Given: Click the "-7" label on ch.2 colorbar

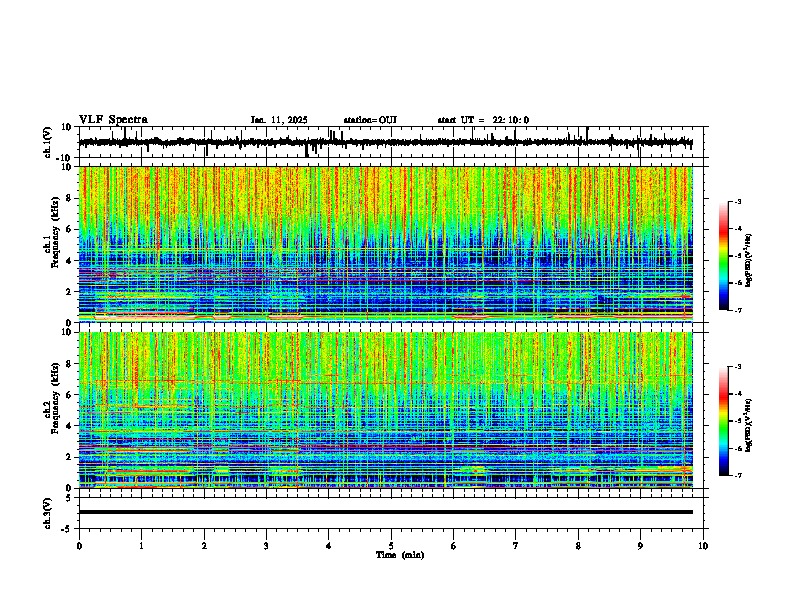Looking at the screenshot, I should tap(737, 476).
